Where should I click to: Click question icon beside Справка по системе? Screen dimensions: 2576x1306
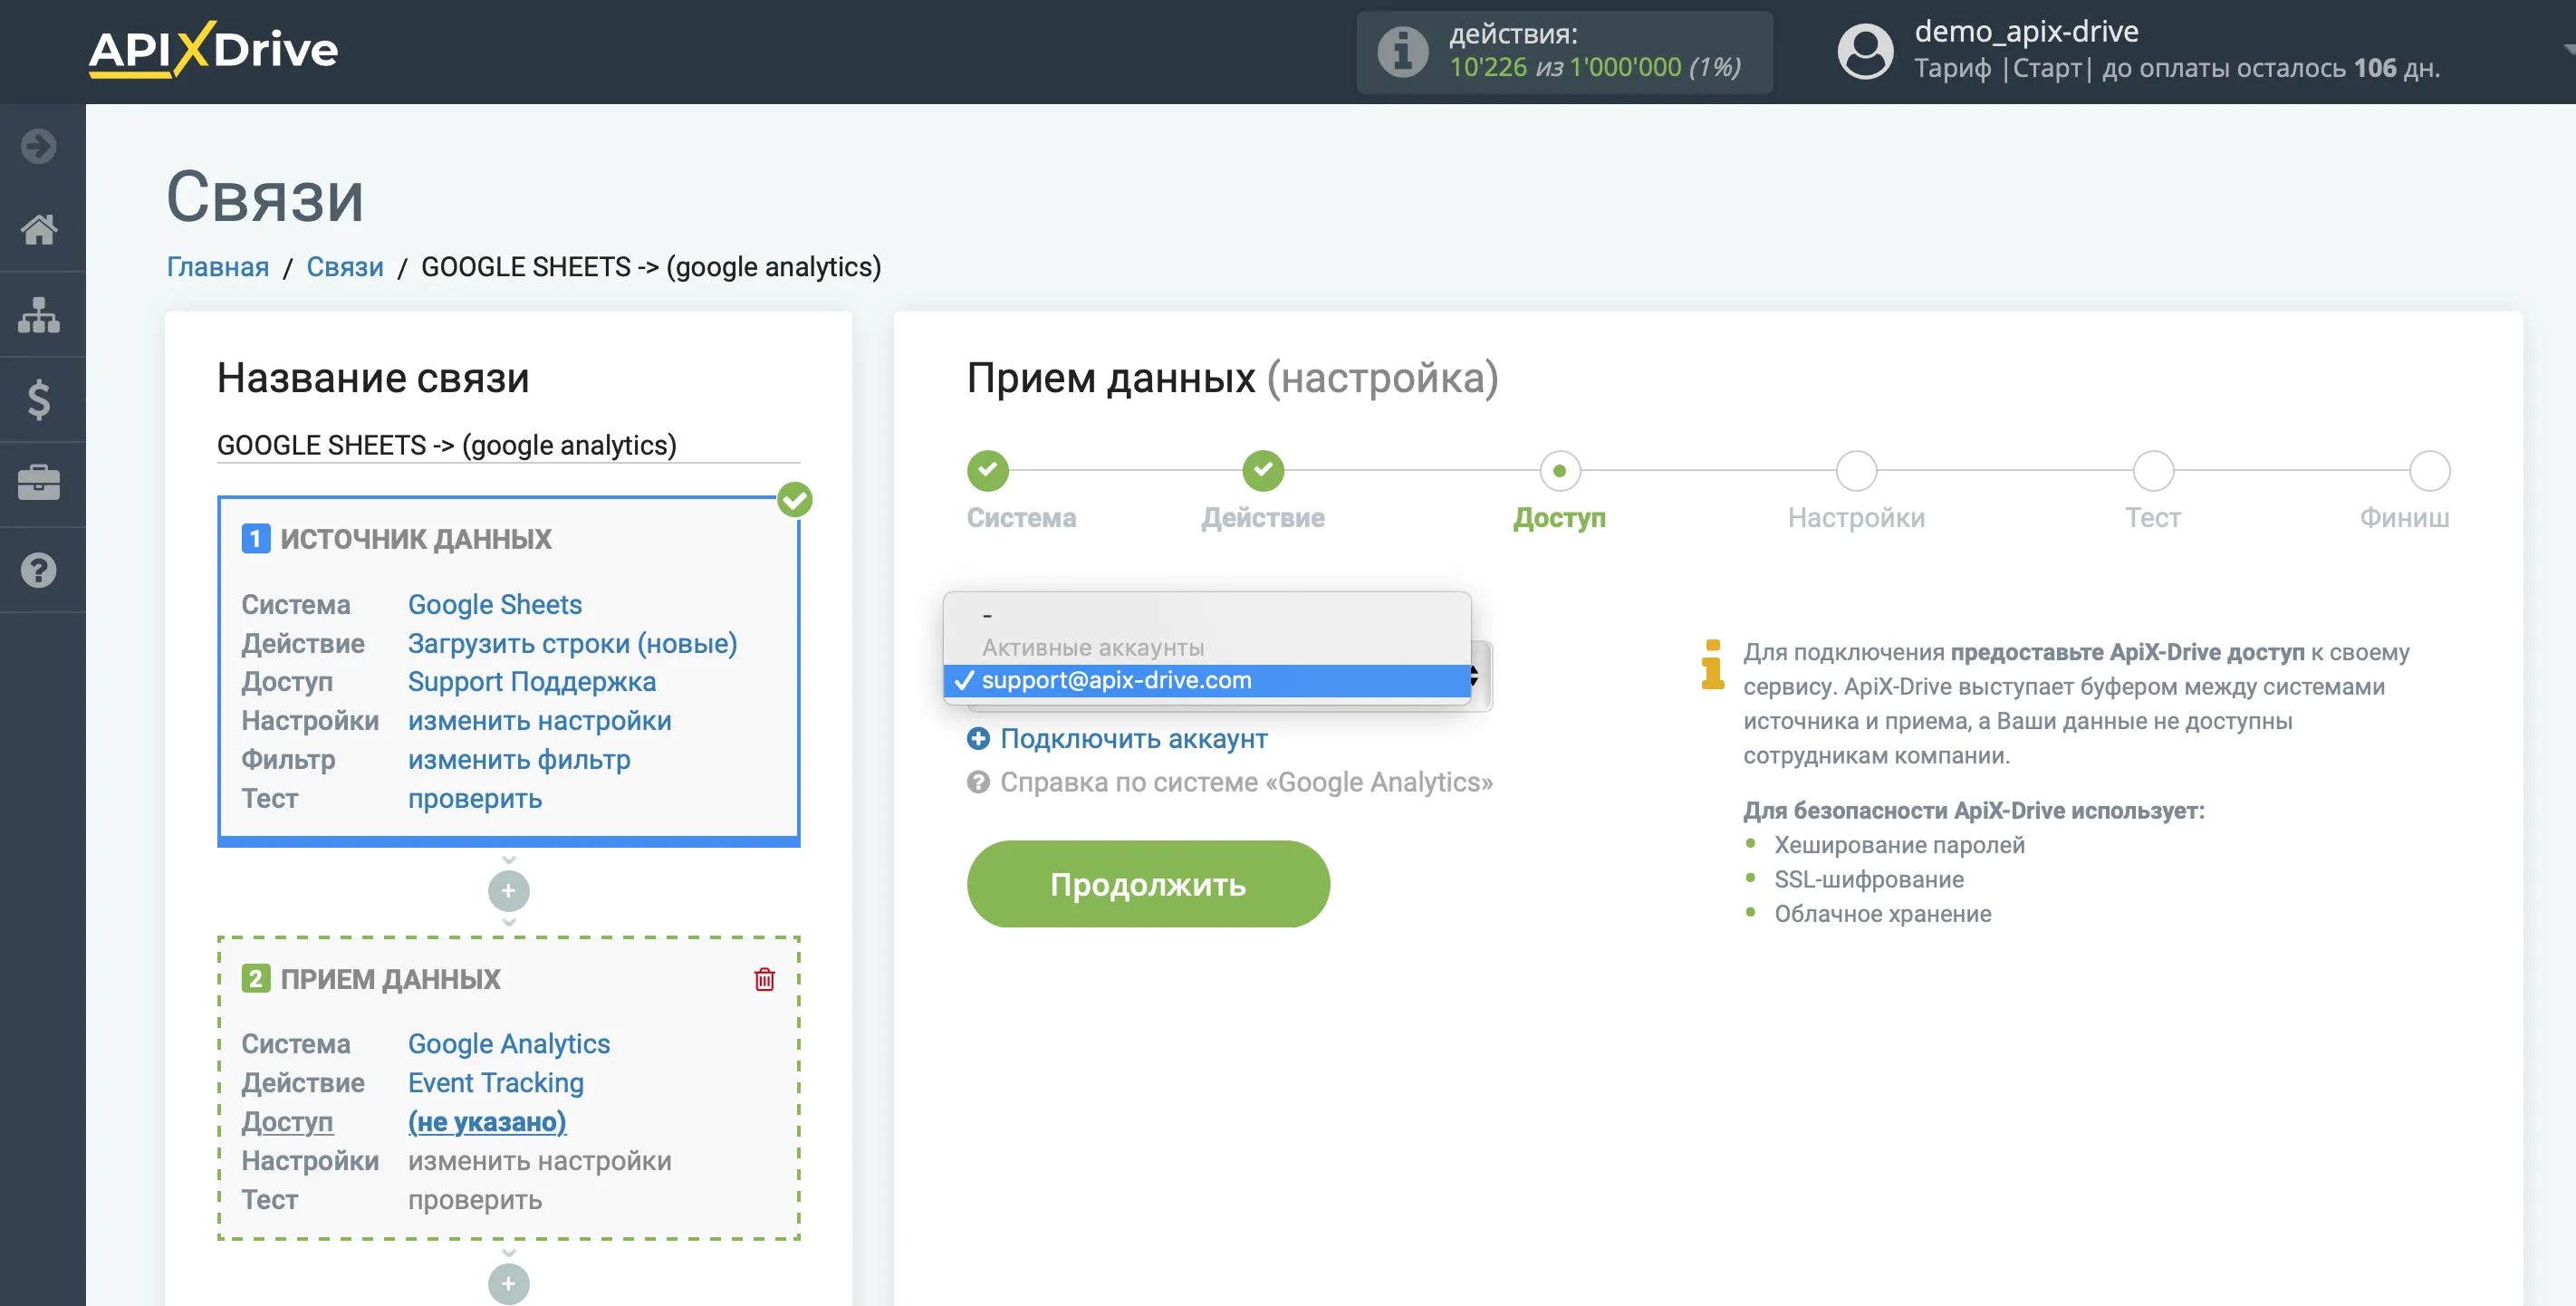(x=978, y=782)
